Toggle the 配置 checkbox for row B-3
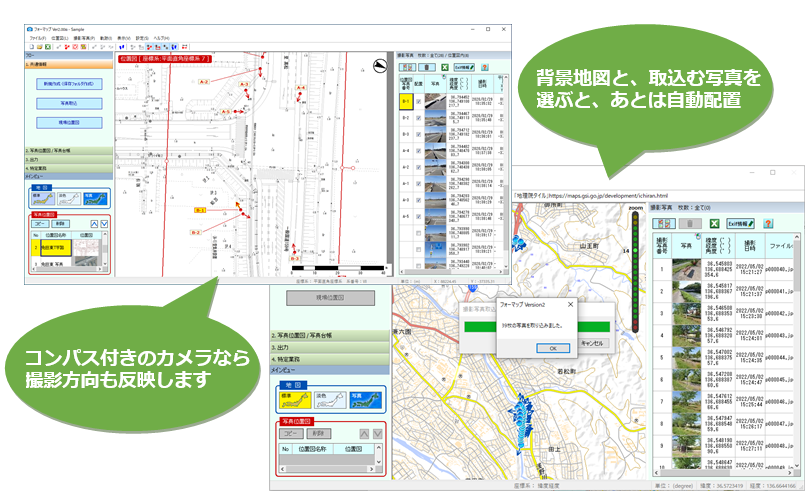 point(418,134)
